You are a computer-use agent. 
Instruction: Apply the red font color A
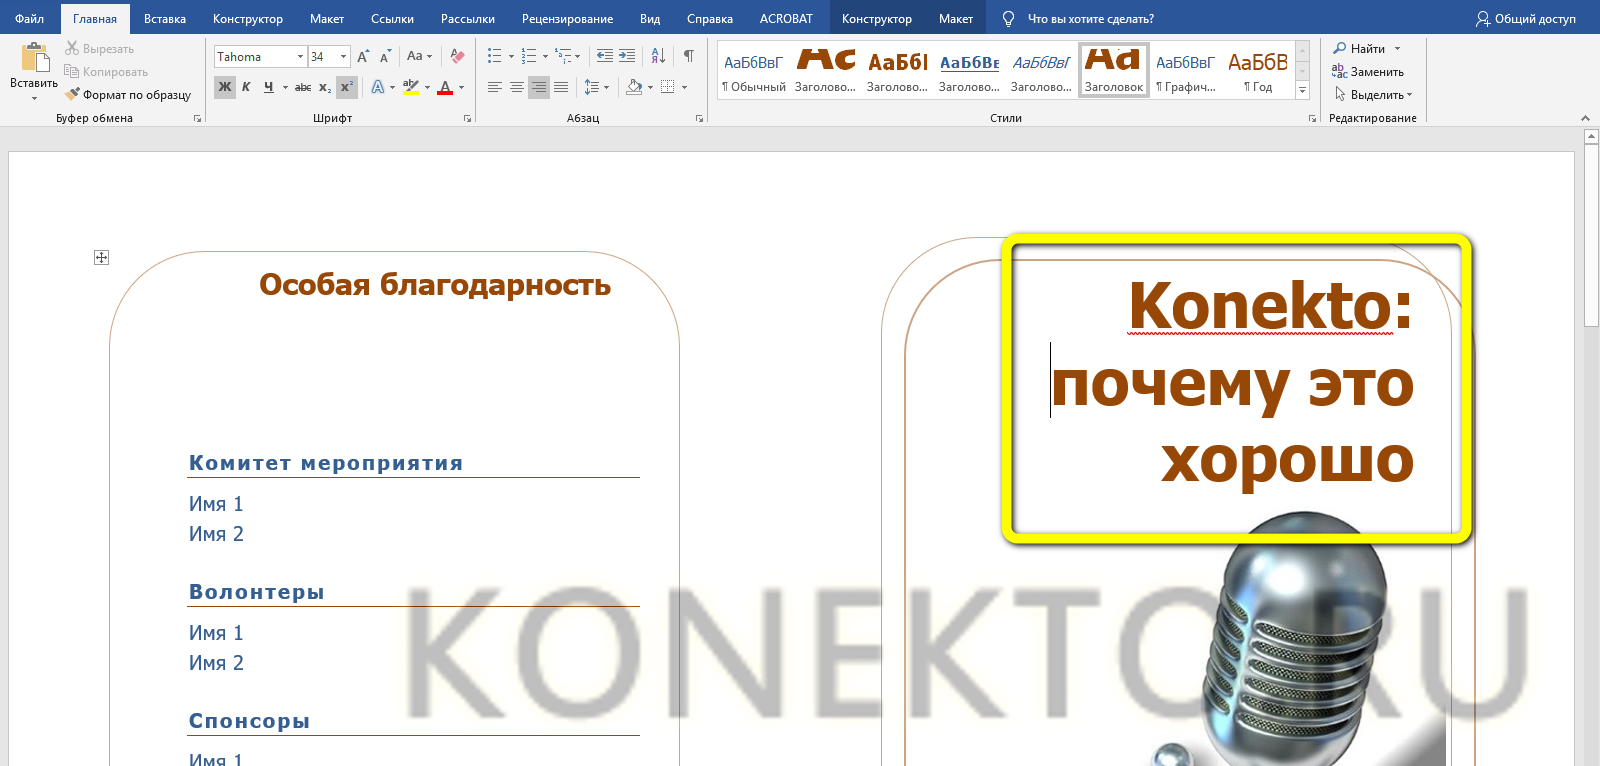[445, 87]
